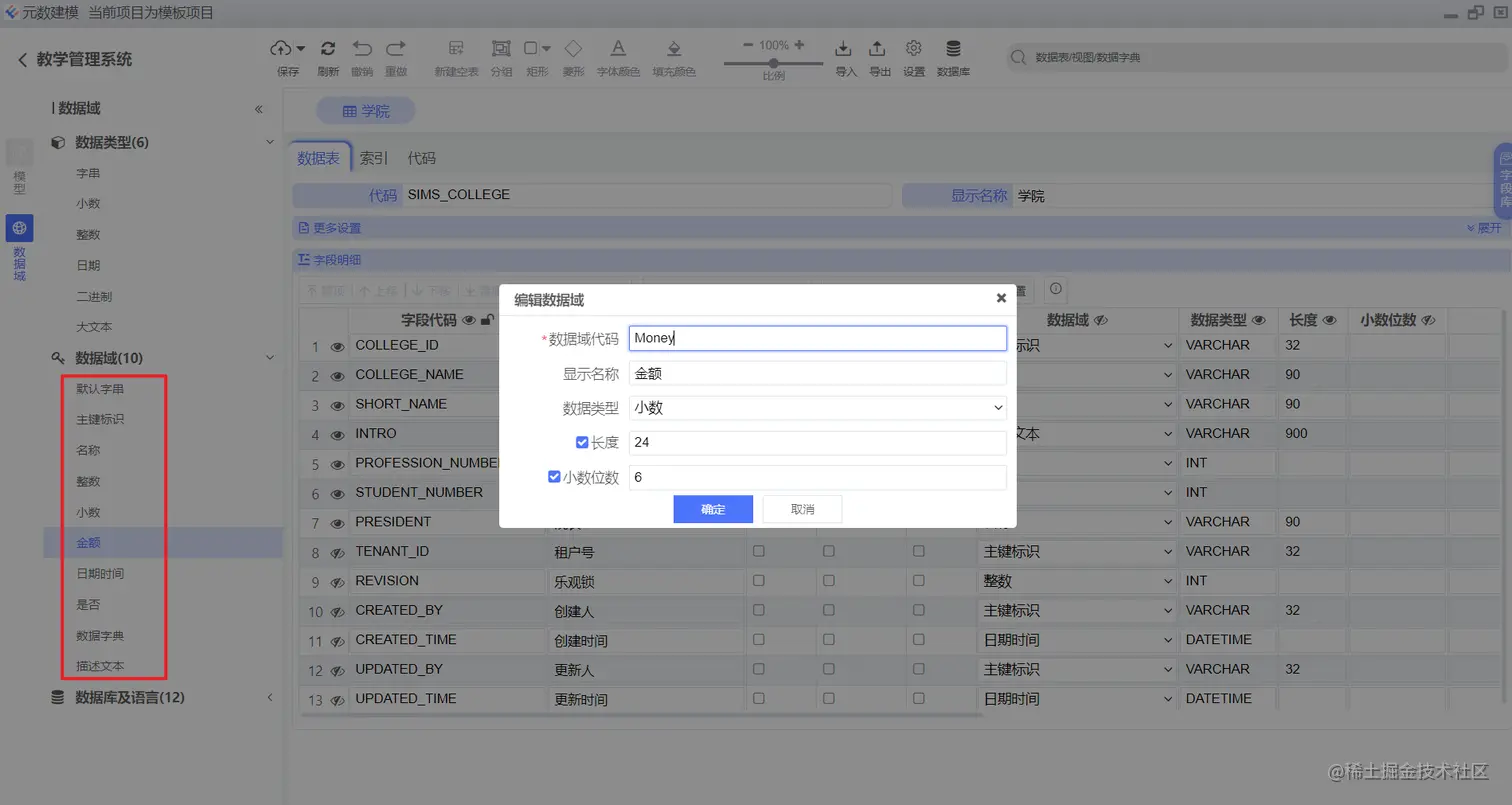
Task: Click the 撤销 undo arrow icon
Action: (362, 48)
